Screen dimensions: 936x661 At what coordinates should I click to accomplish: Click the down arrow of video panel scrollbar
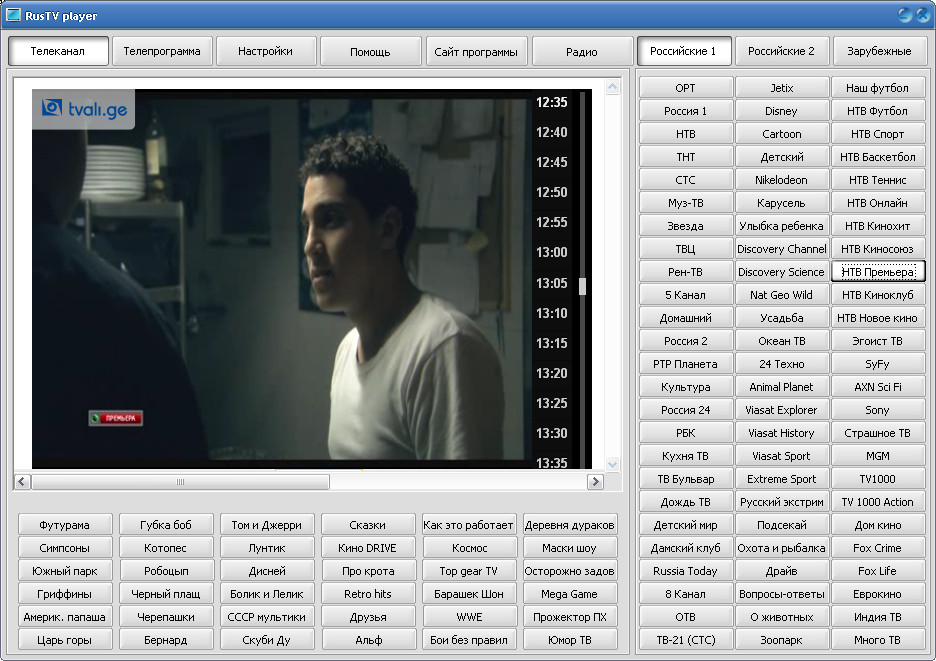click(x=613, y=465)
